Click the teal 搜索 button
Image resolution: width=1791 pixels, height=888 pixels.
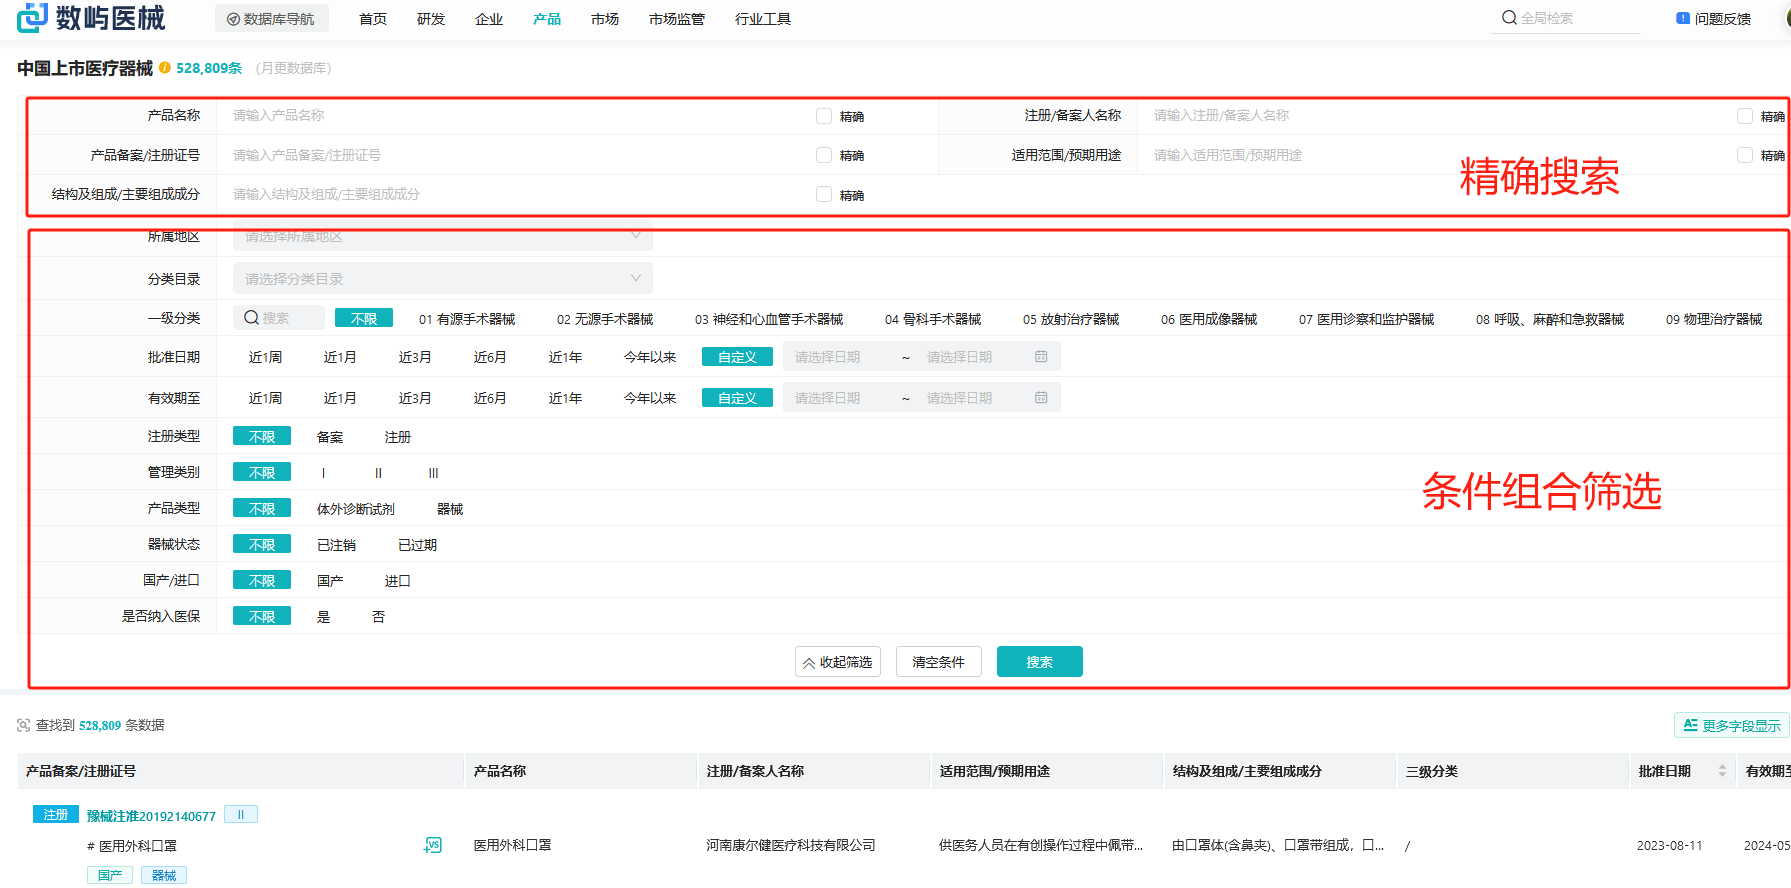tap(1039, 662)
